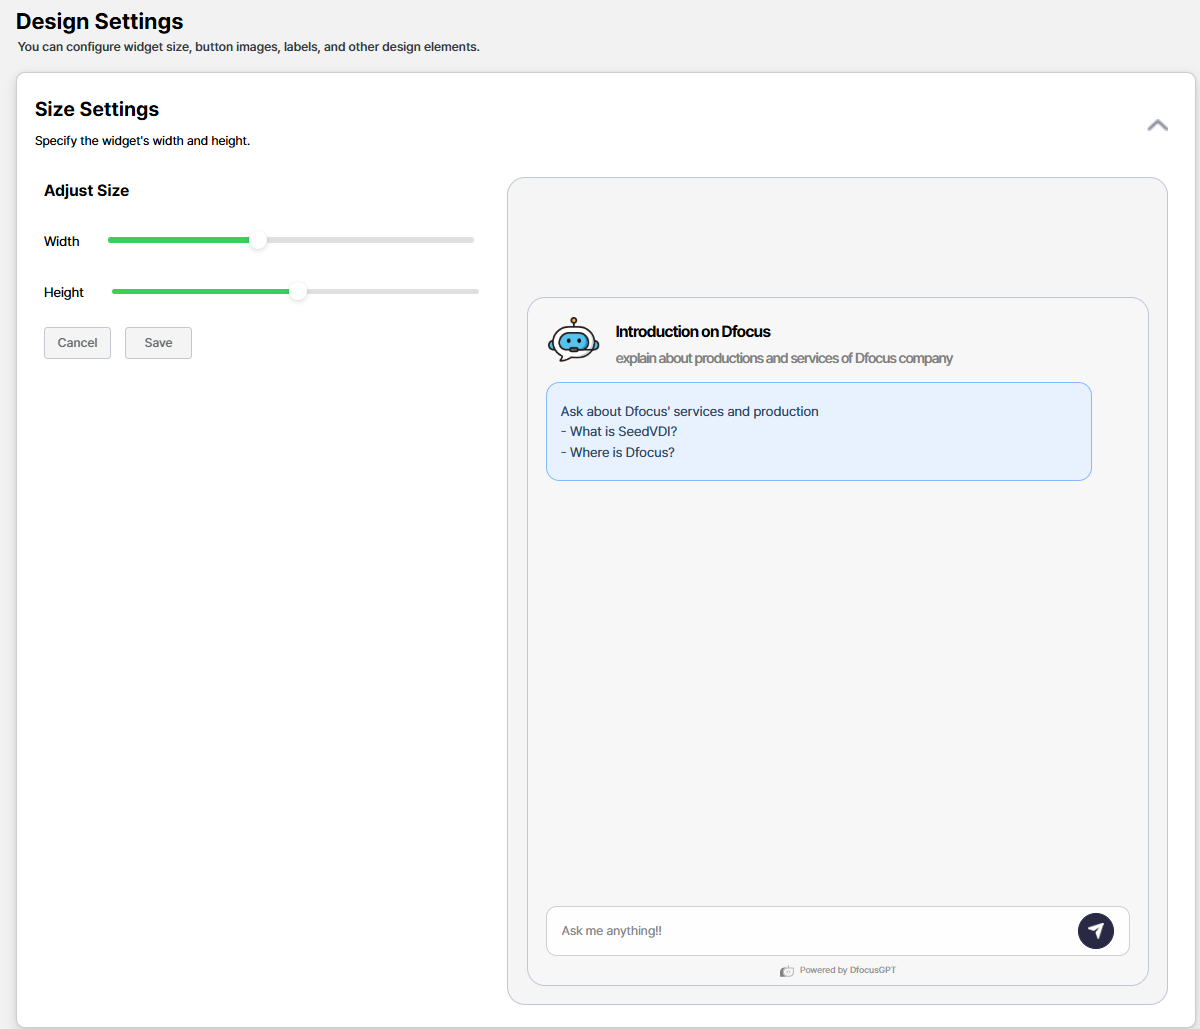This screenshot has height=1029, width=1200.
Task: Collapse the Size Settings section chevron
Action: pos(1157,125)
